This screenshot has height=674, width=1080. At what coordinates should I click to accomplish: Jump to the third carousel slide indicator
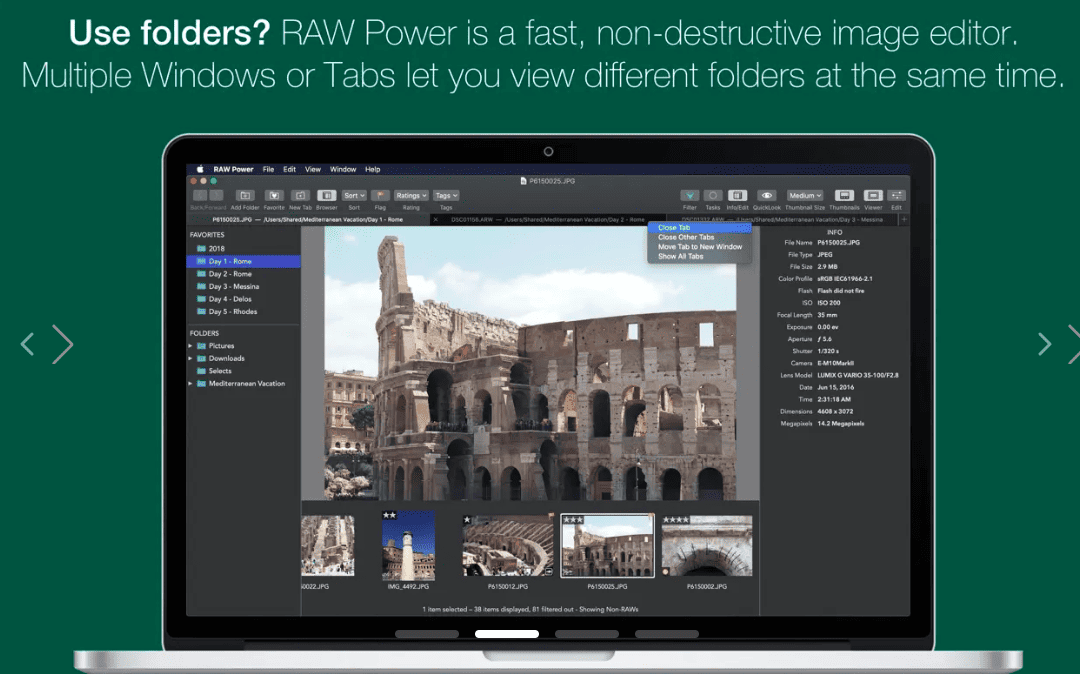(587, 634)
